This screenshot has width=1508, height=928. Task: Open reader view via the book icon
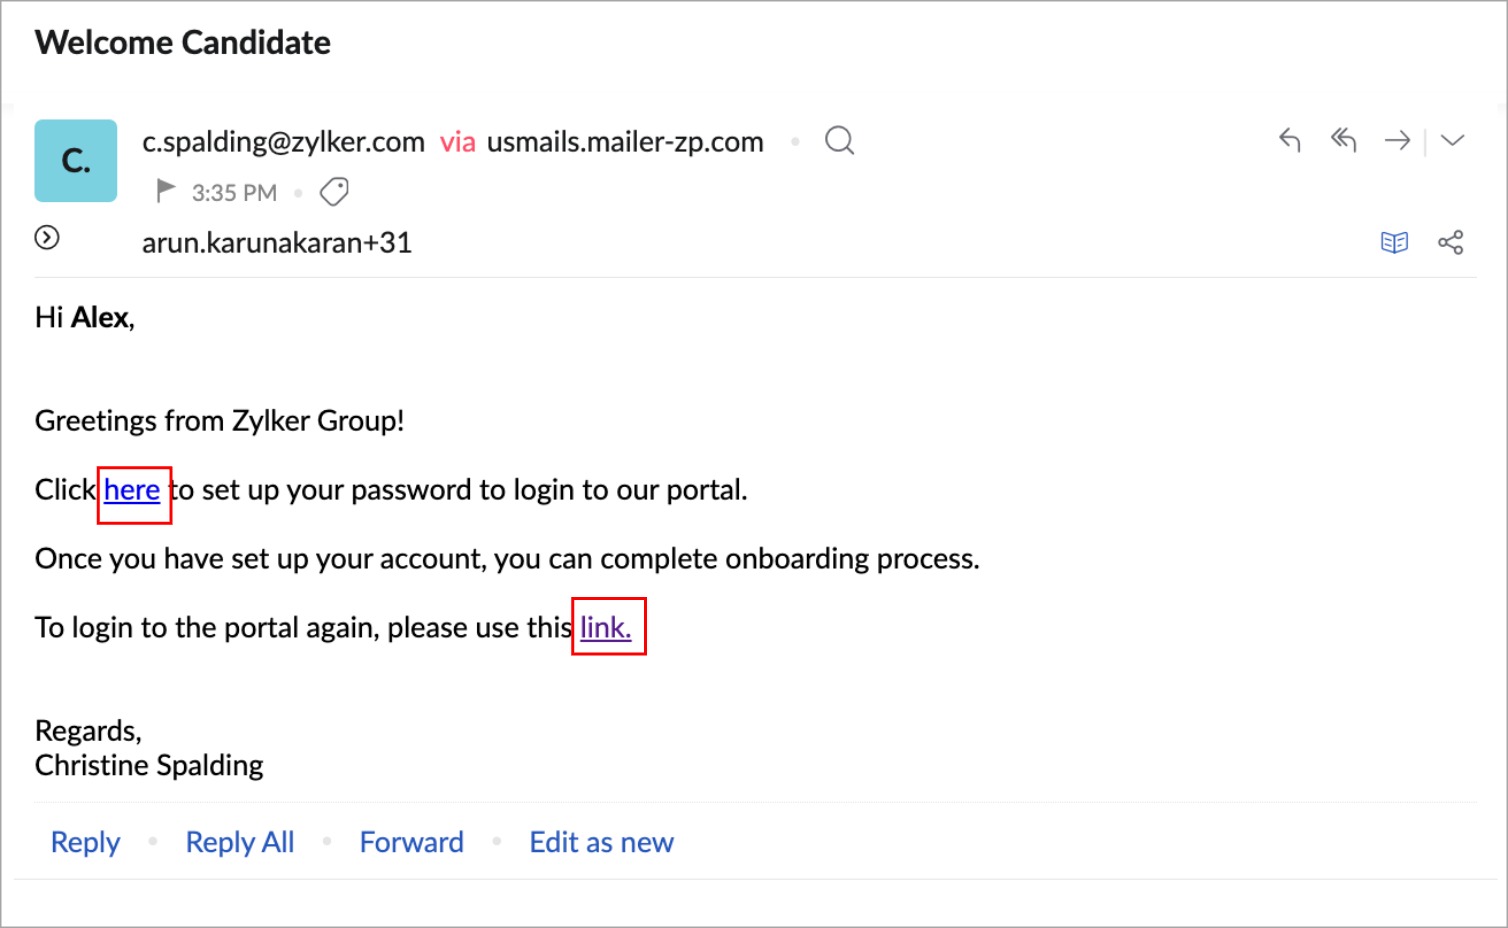pyautogui.click(x=1394, y=242)
